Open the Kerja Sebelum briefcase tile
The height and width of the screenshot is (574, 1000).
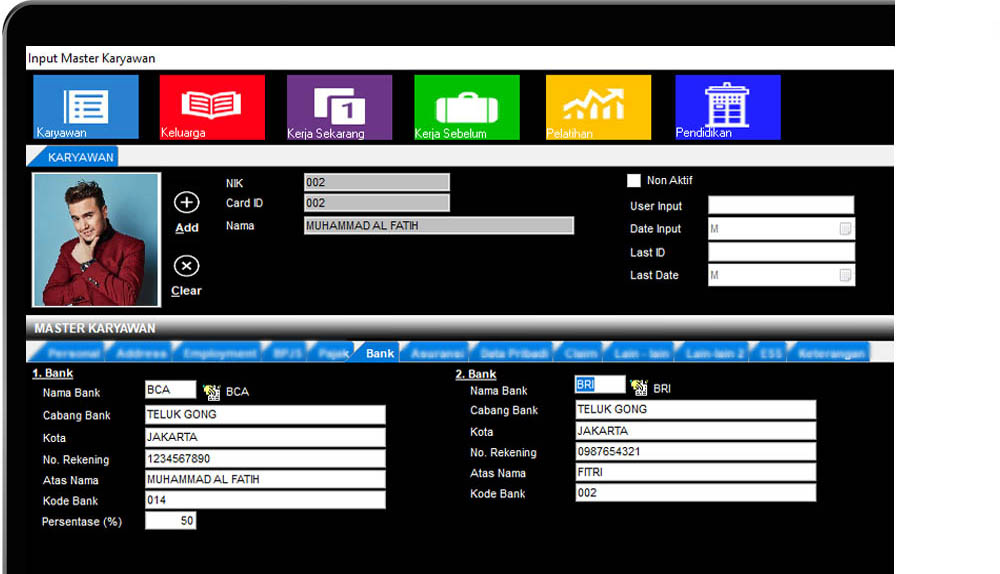point(466,107)
